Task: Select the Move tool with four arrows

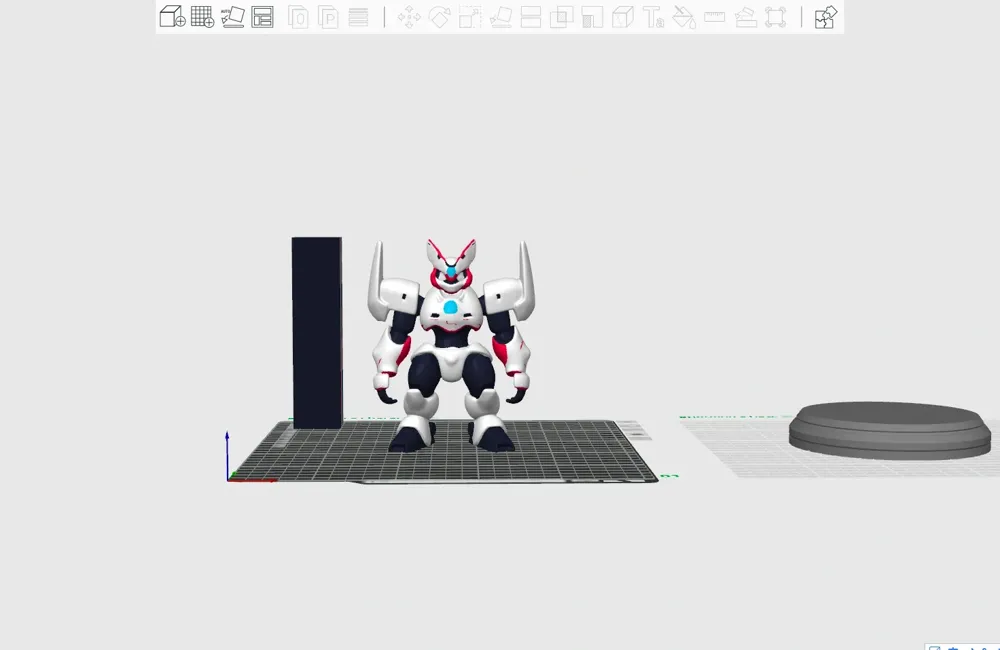Action: tap(409, 17)
